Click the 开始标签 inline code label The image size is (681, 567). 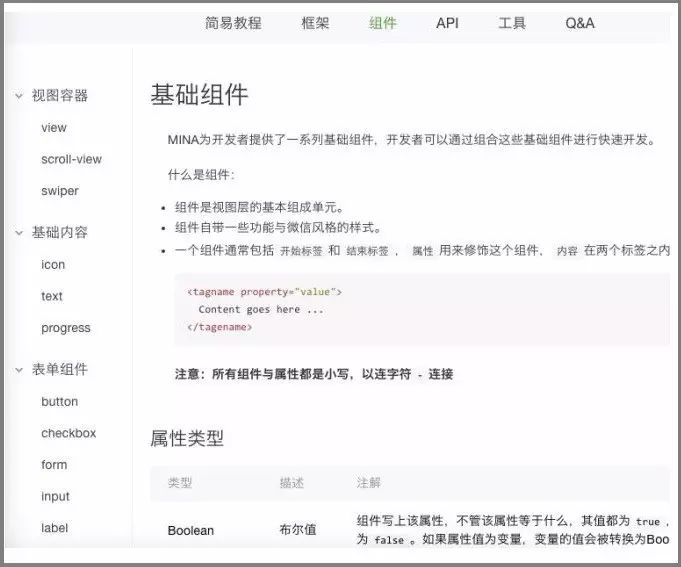coord(301,251)
